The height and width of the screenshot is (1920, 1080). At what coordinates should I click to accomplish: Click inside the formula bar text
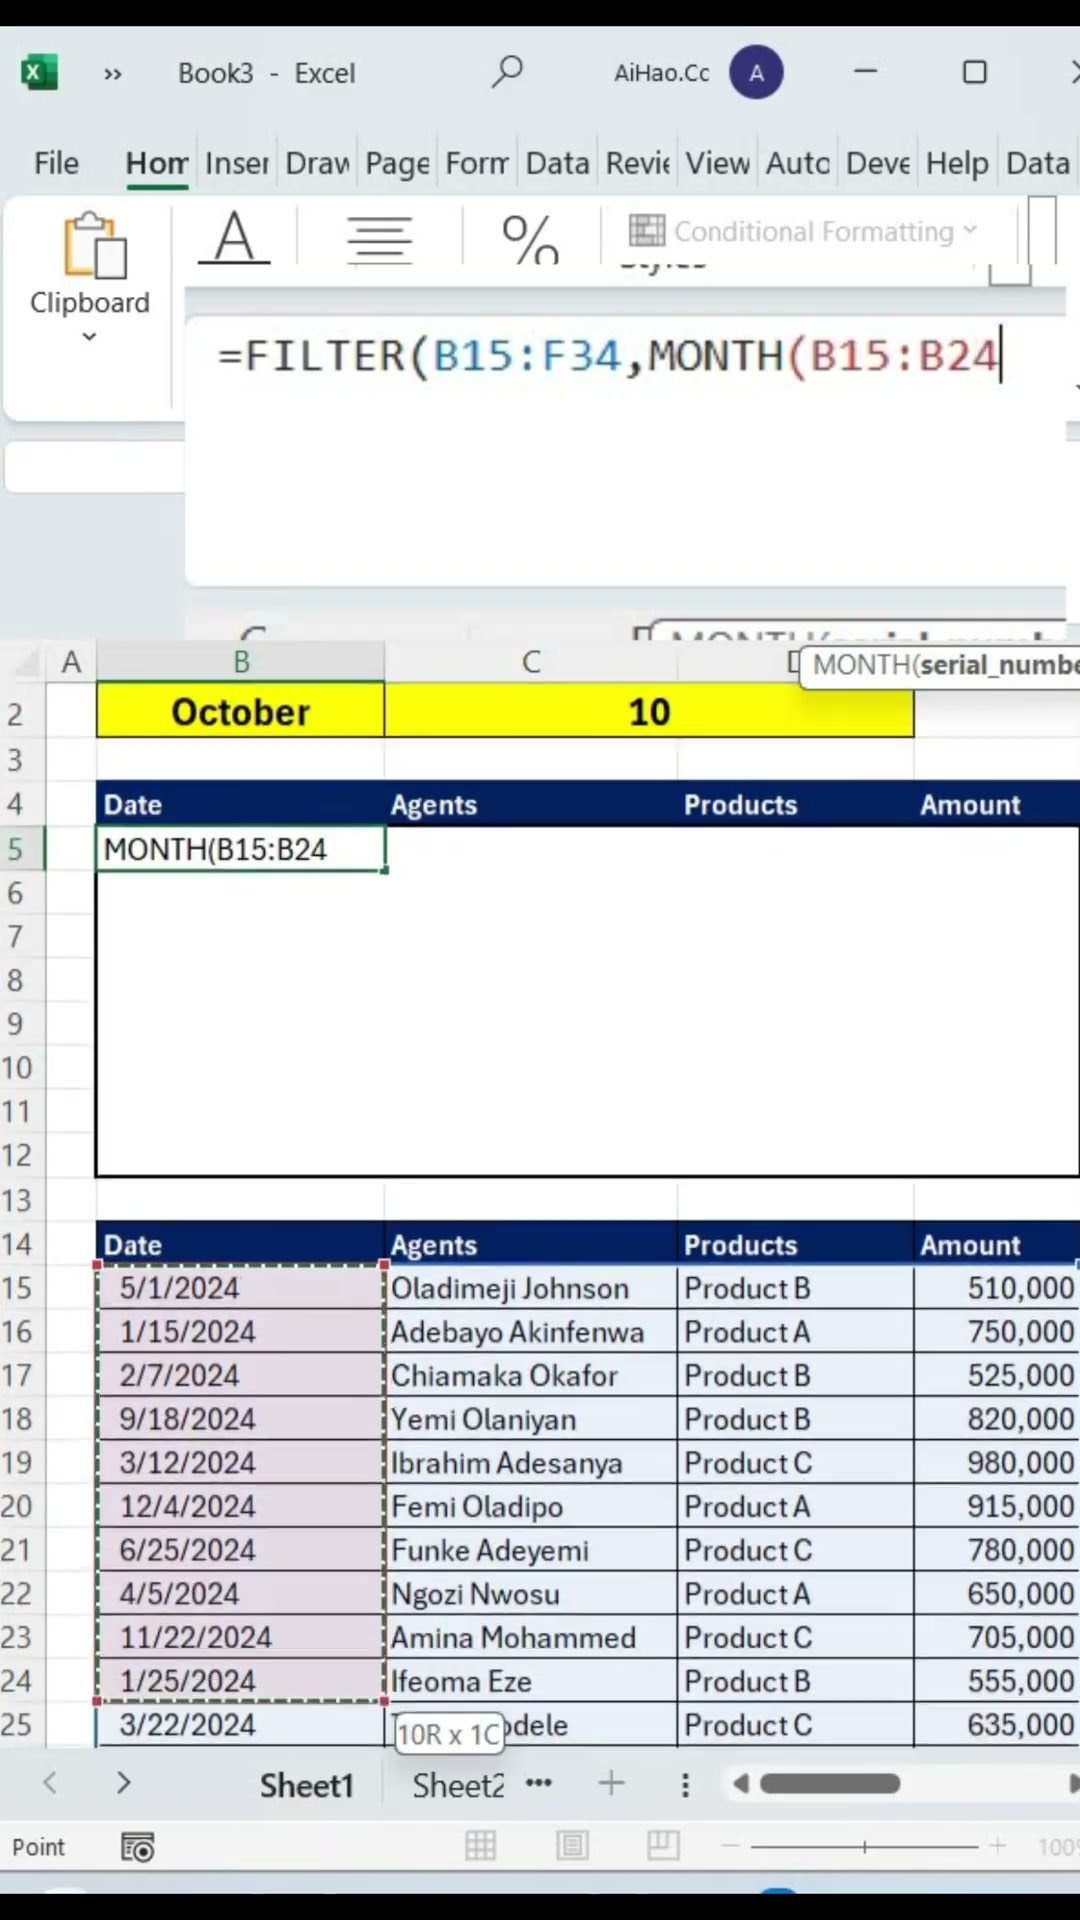(608, 356)
